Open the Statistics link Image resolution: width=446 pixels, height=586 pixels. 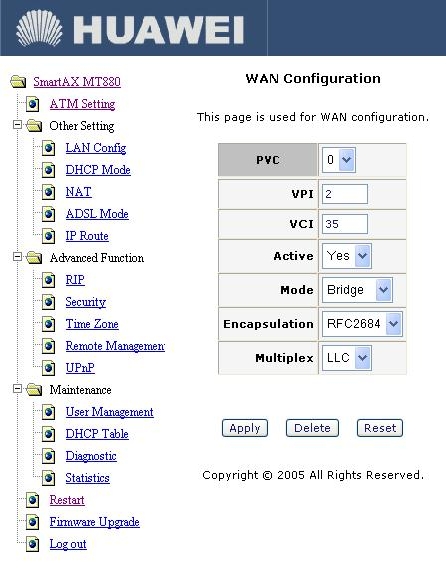tap(87, 478)
